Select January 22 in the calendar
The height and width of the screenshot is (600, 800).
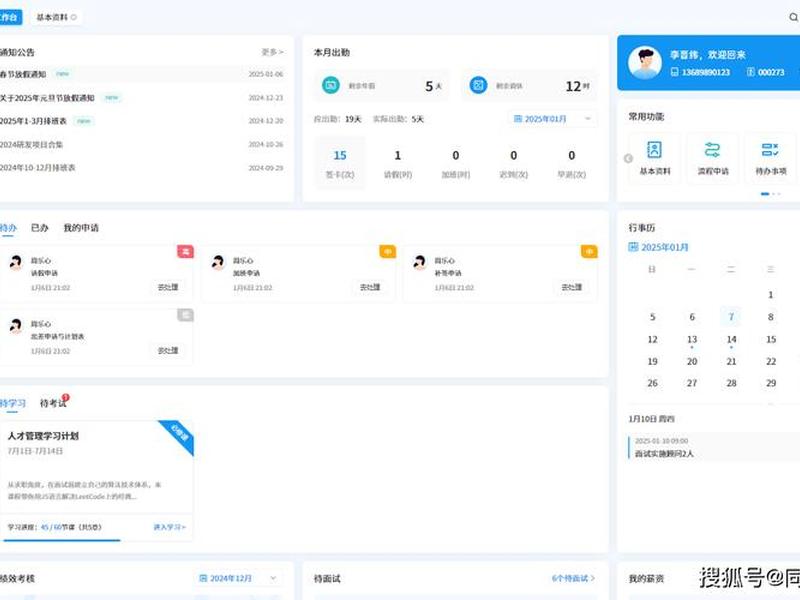tap(771, 361)
